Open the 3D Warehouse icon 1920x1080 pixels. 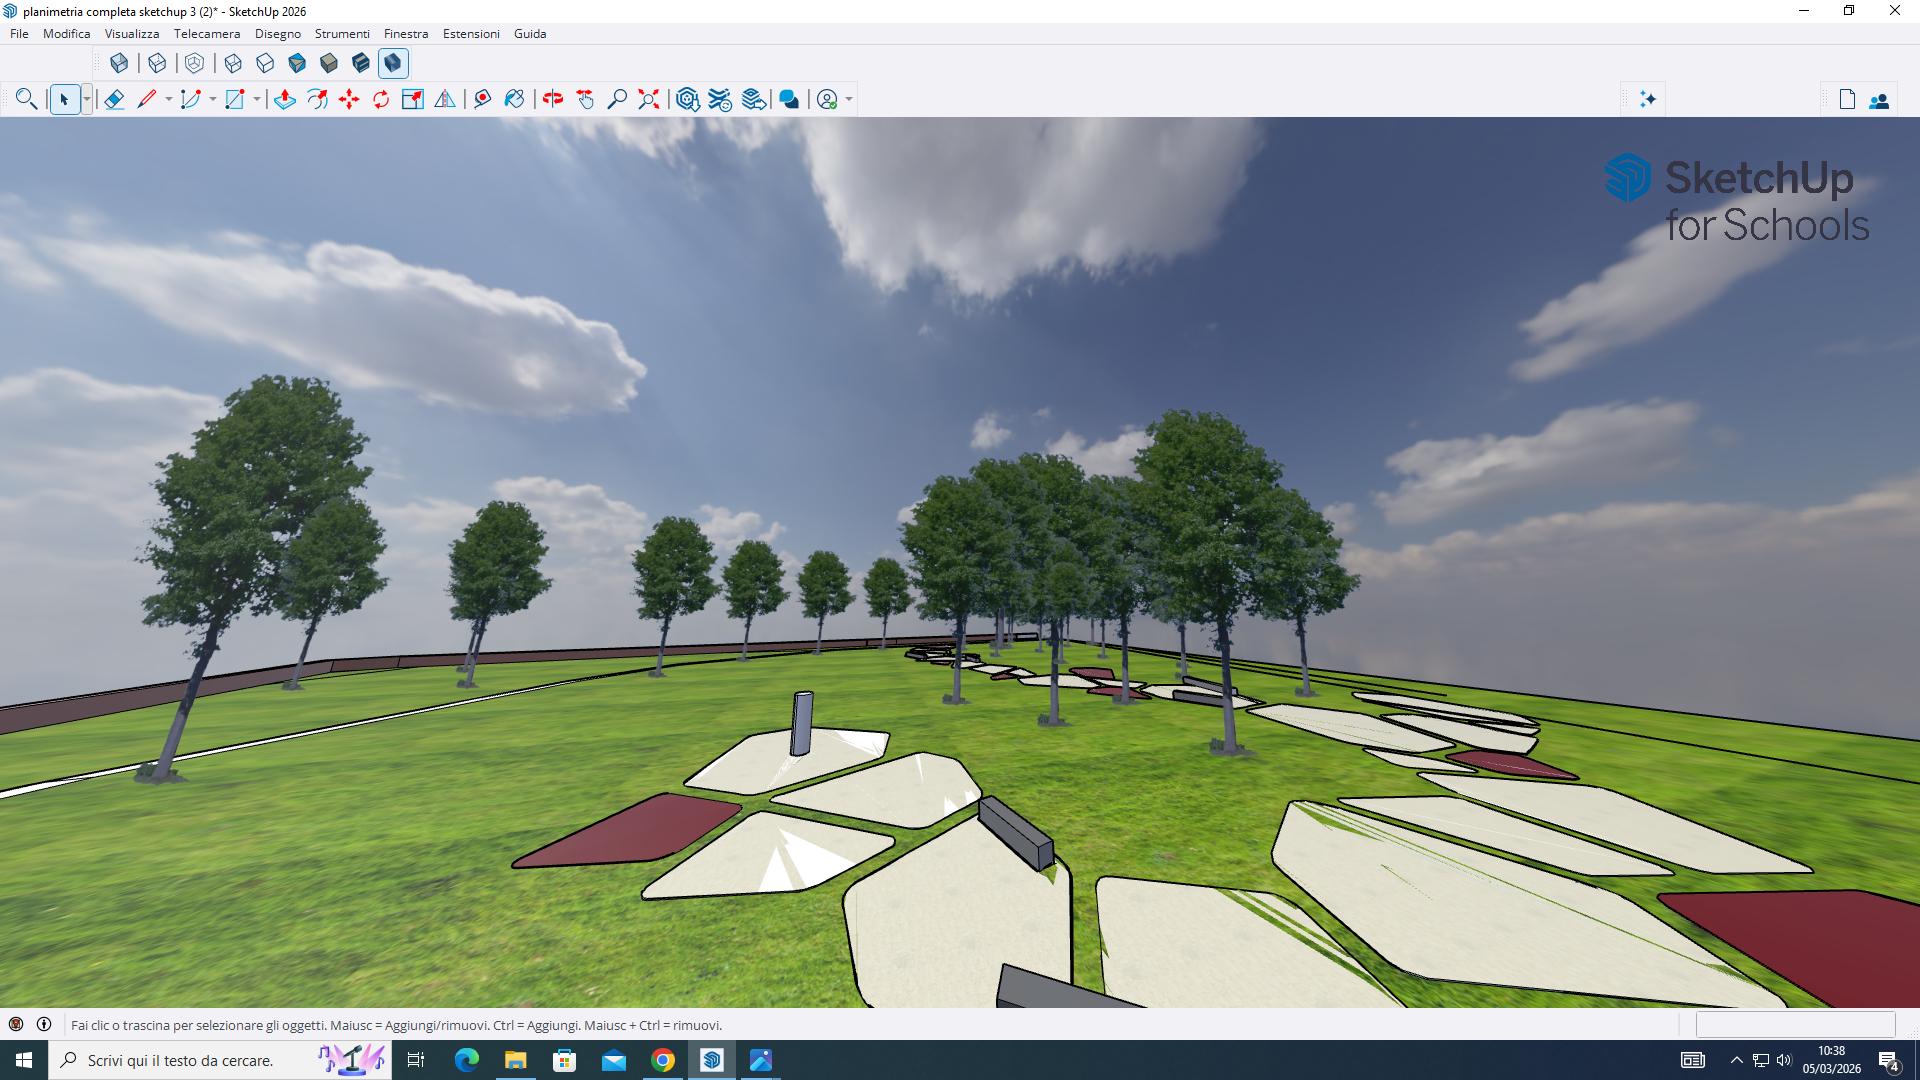687,99
